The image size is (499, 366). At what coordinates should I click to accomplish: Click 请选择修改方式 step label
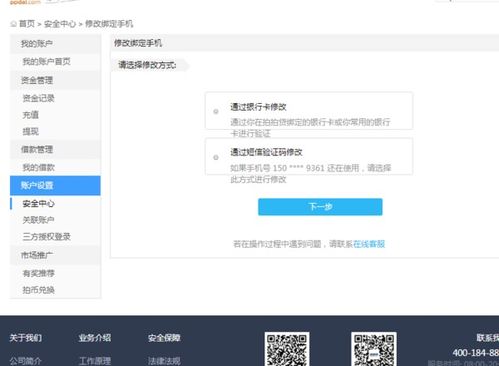[x=147, y=65]
